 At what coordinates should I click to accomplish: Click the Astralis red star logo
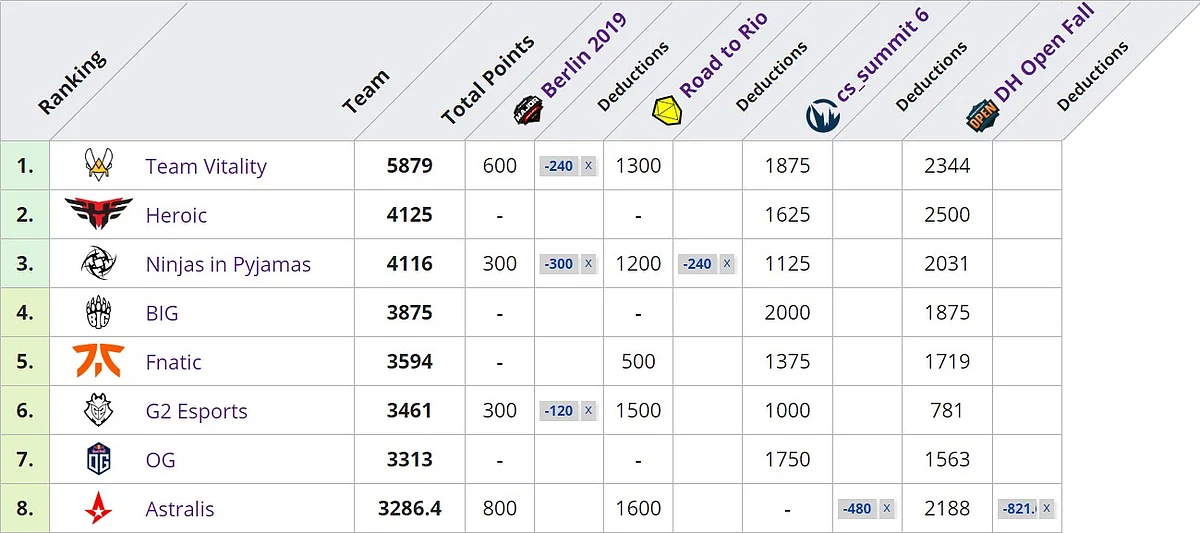[x=98, y=509]
